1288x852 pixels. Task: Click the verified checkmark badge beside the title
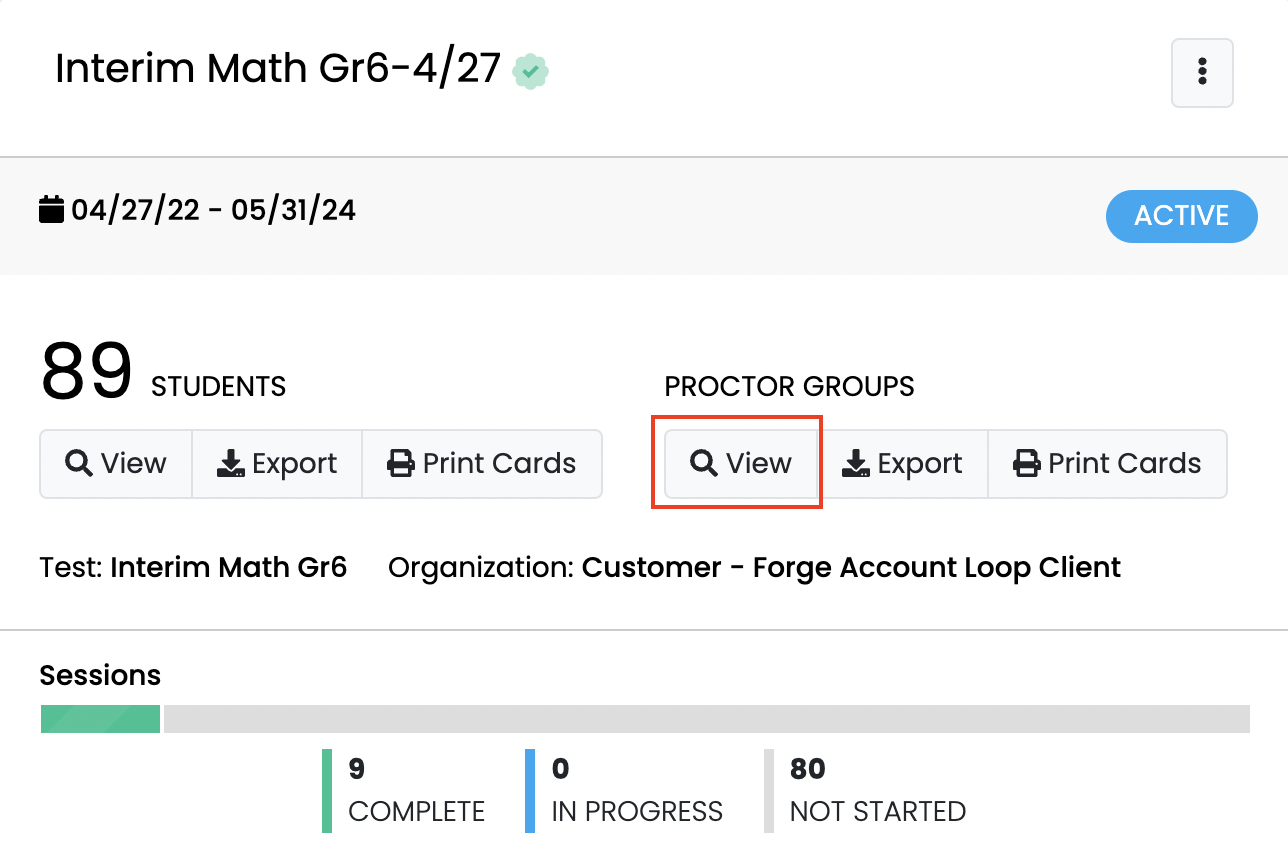tap(531, 71)
